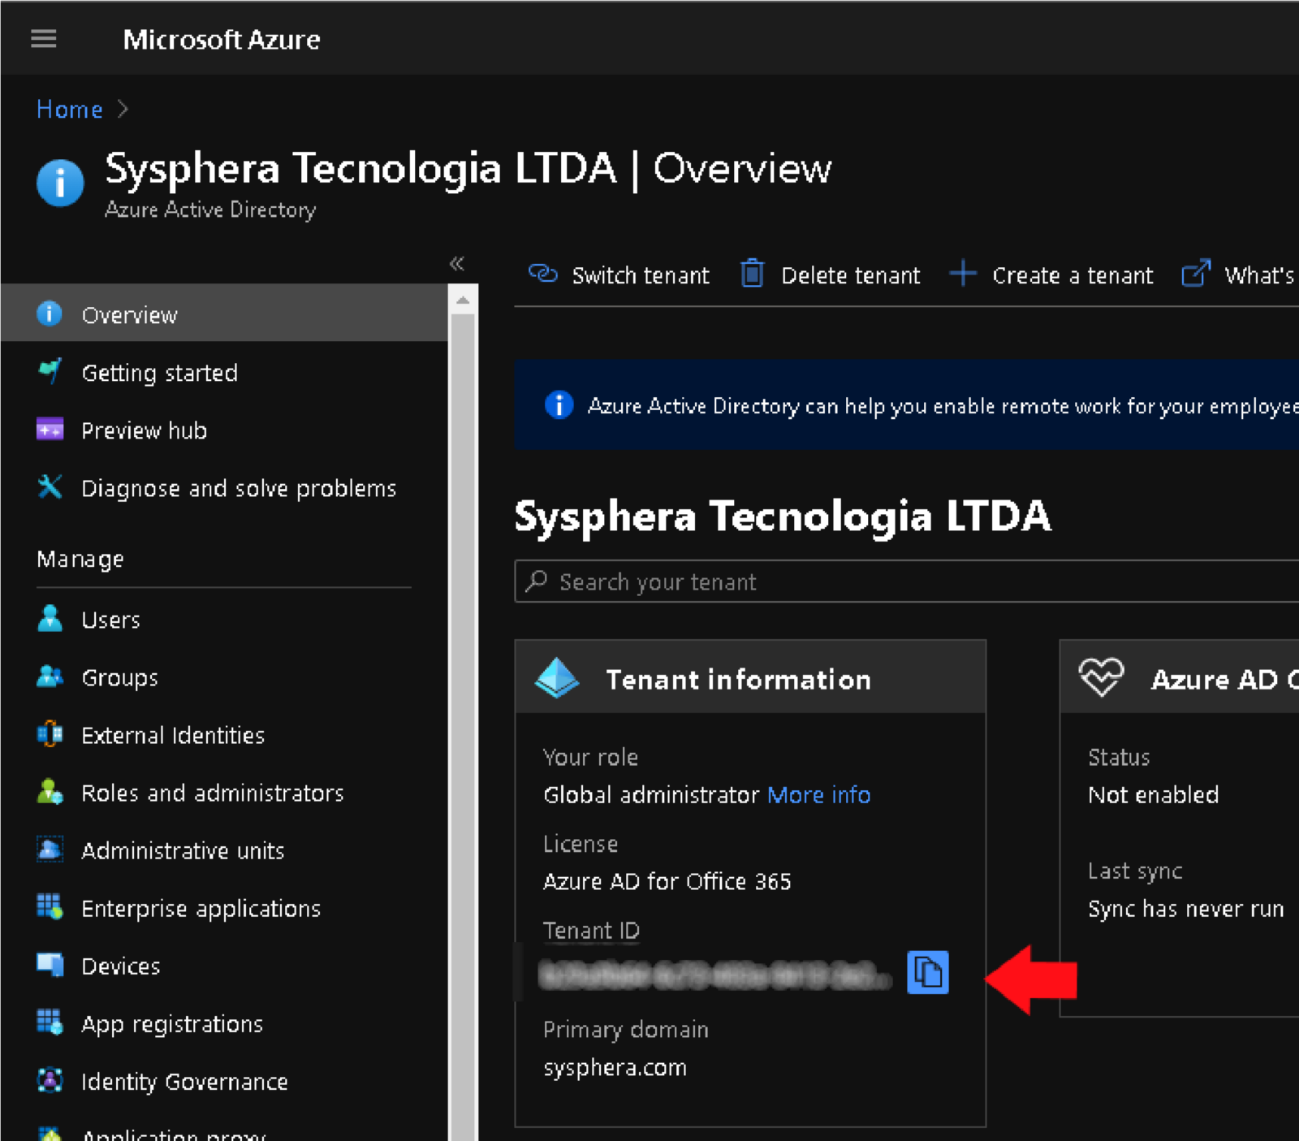
Task: Click the Switch tenant icon
Action: pyautogui.click(x=543, y=273)
